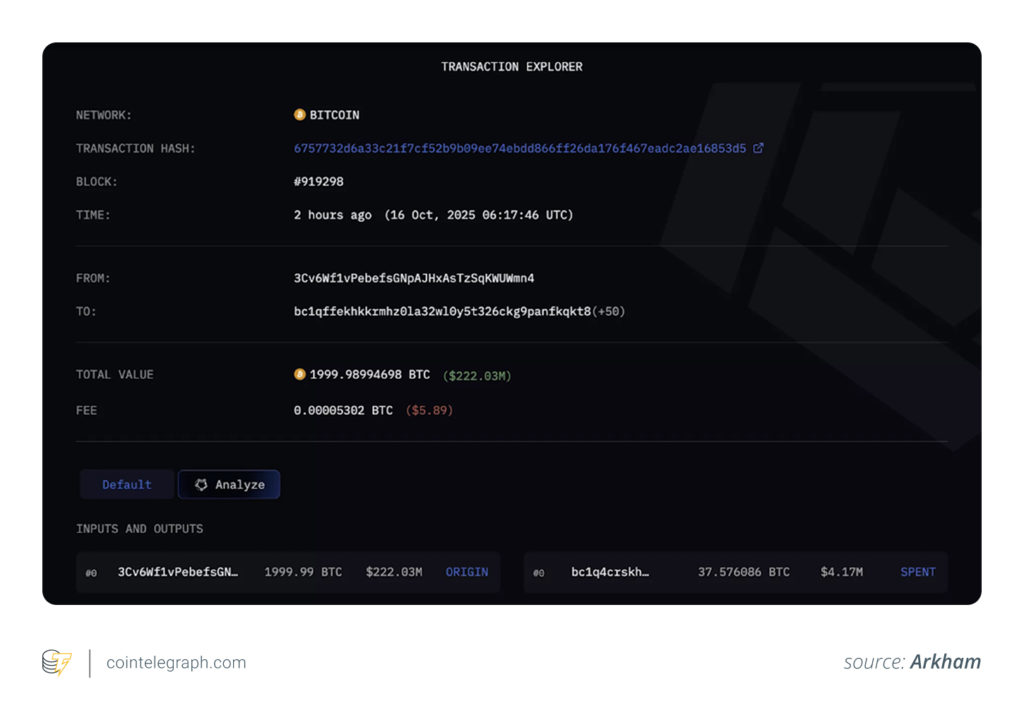Open the transaction hash link 6757732d6a33c21f7c…
The height and width of the screenshot is (718, 1024).
518,147
